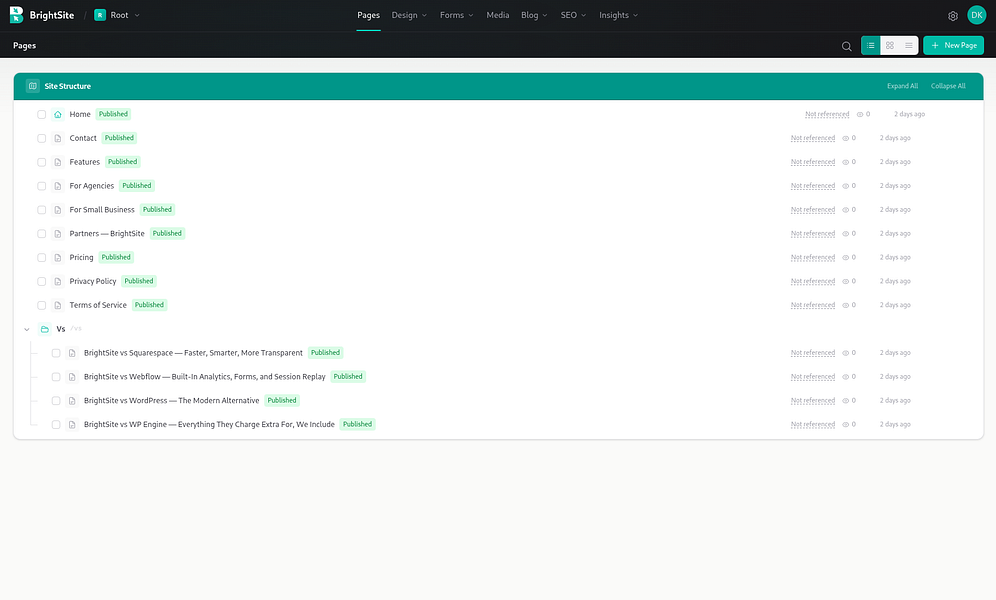Viewport: 996px width, 600px height.
Task: Click the For Agencies page icon
Action: (x=58, y=186)
